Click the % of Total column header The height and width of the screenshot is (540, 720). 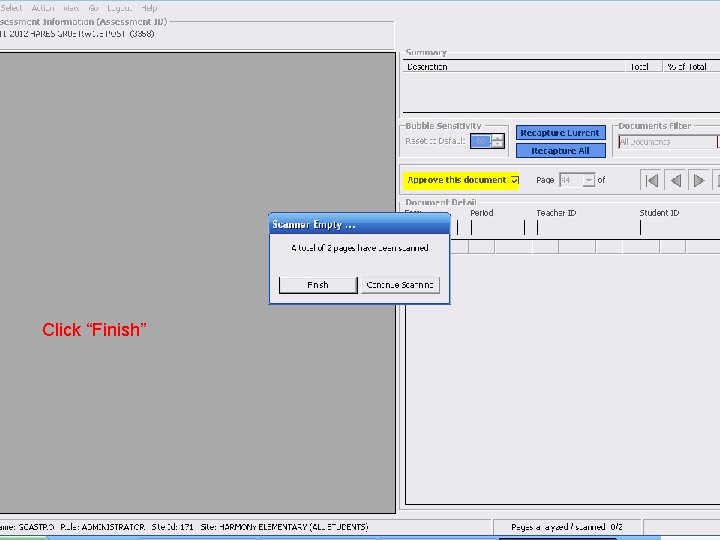(x=691, y=67)
